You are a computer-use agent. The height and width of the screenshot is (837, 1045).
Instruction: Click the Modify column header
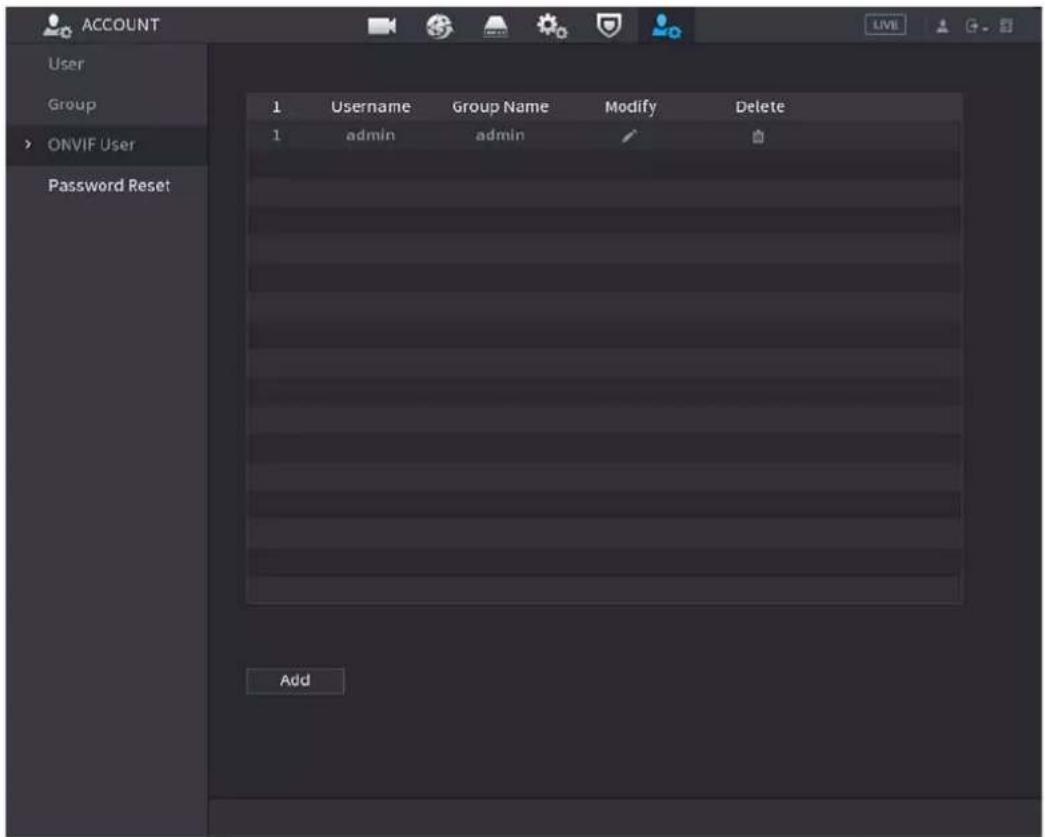pyautogui.click(x=630, y=107)
